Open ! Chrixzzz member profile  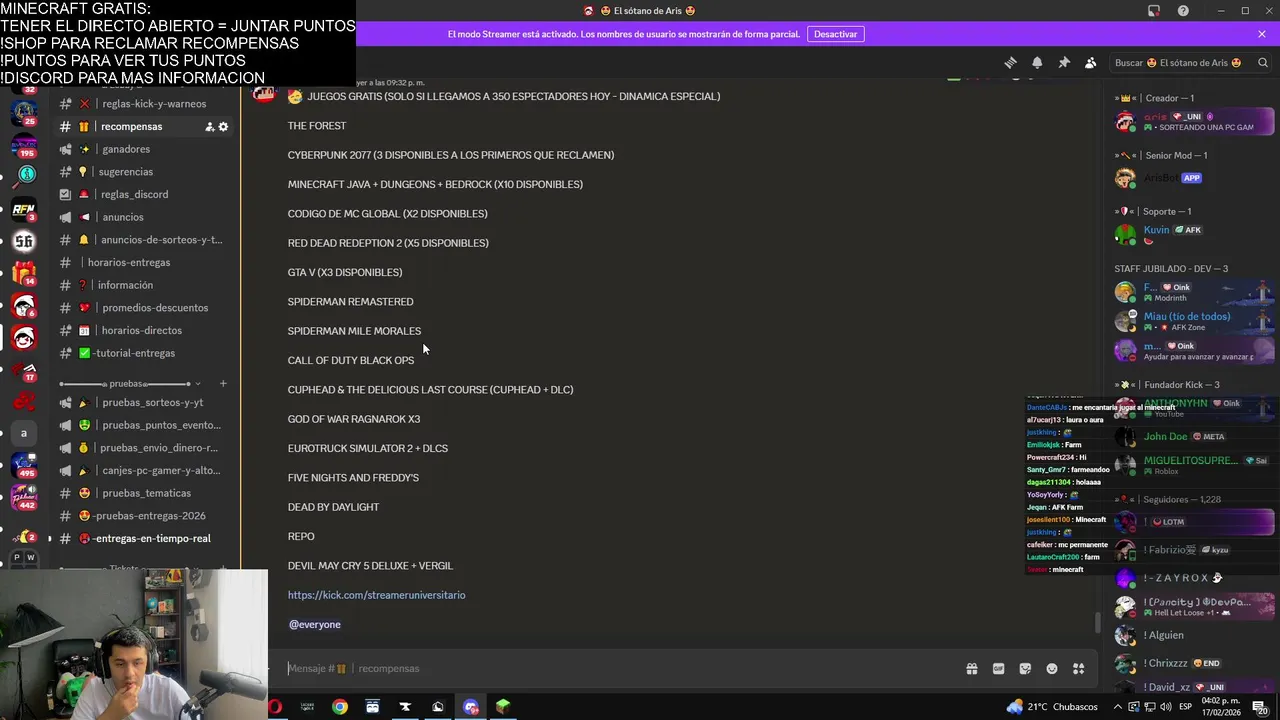pyautogui.click(x=1194, y=663)
